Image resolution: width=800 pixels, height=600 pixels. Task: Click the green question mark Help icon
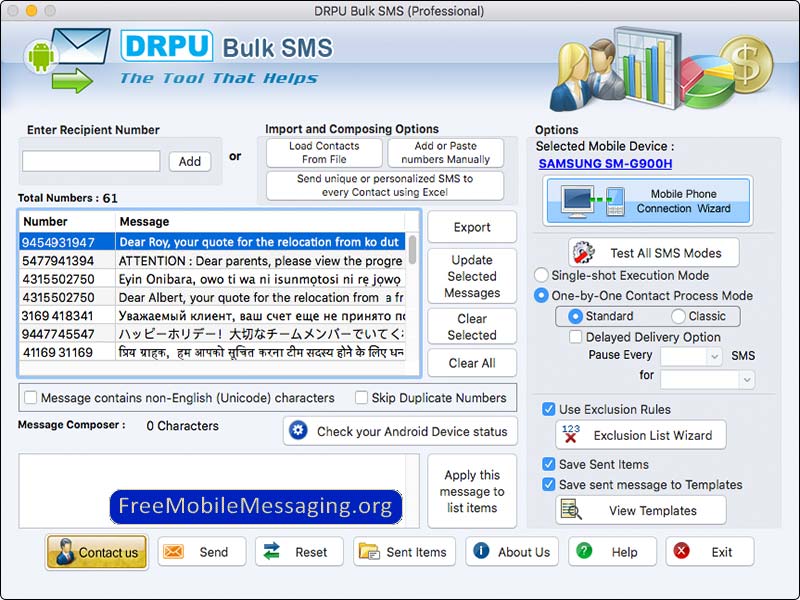point(584,551)
